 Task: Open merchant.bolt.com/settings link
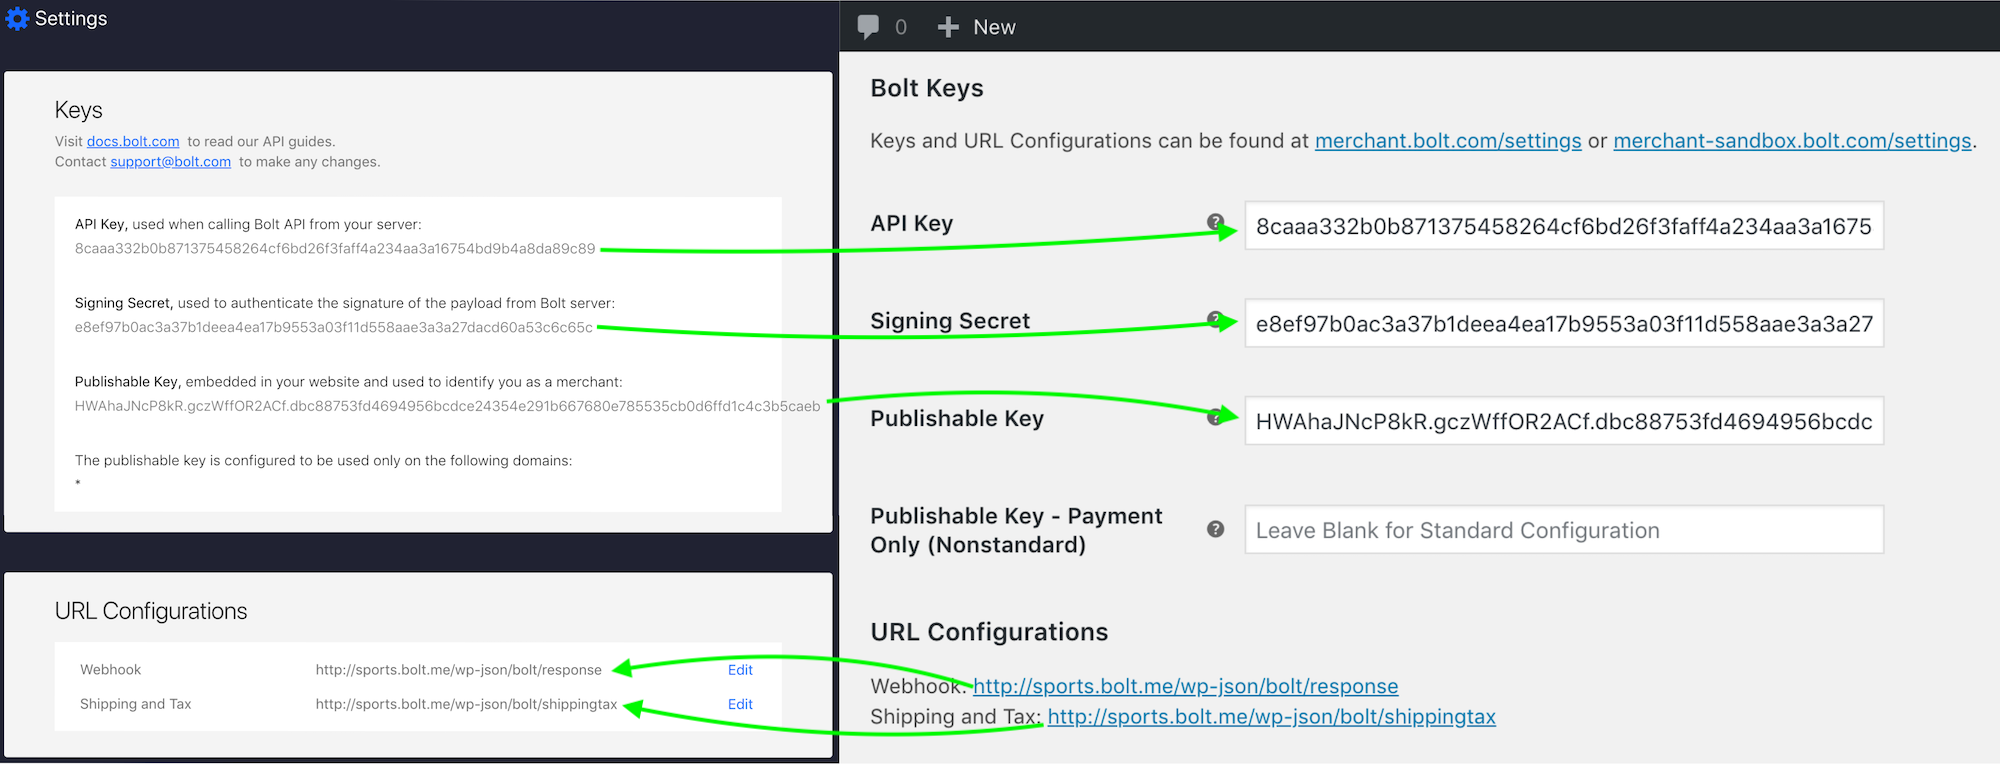[x=1448, y=141]
